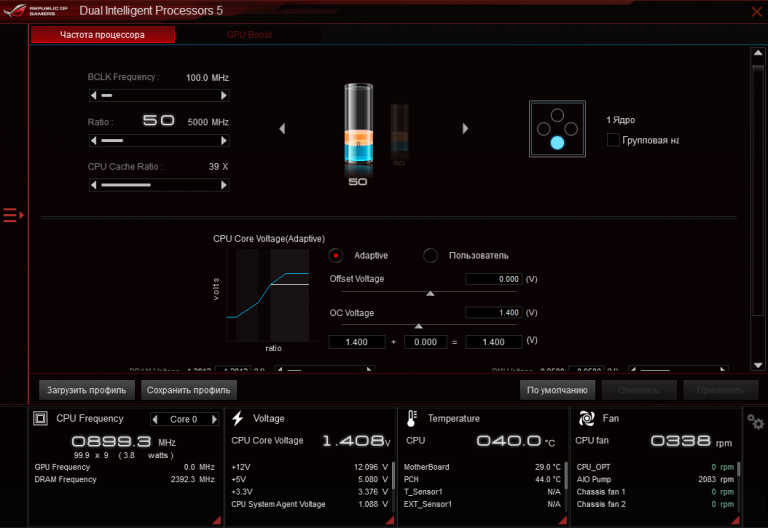Expand Voltage panel corner triangle
The width and height of the screenshot is (768, 528).
pyautogui.click(x=390, y=520)
